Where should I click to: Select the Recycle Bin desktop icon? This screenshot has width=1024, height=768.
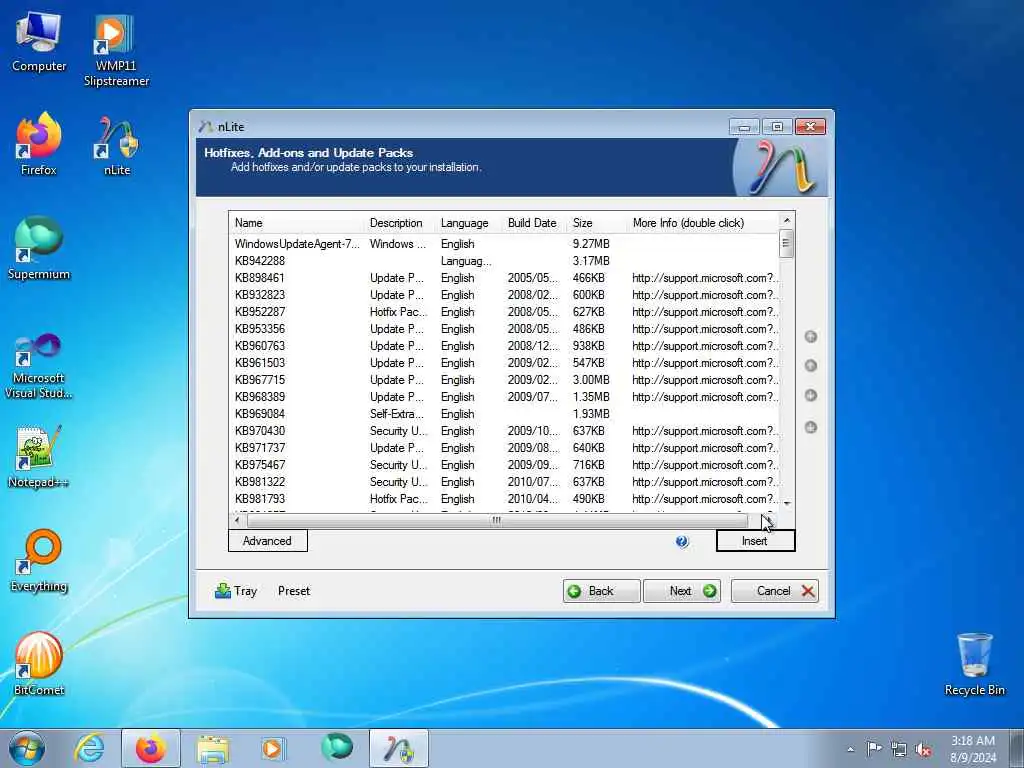[x=974, y=664]
